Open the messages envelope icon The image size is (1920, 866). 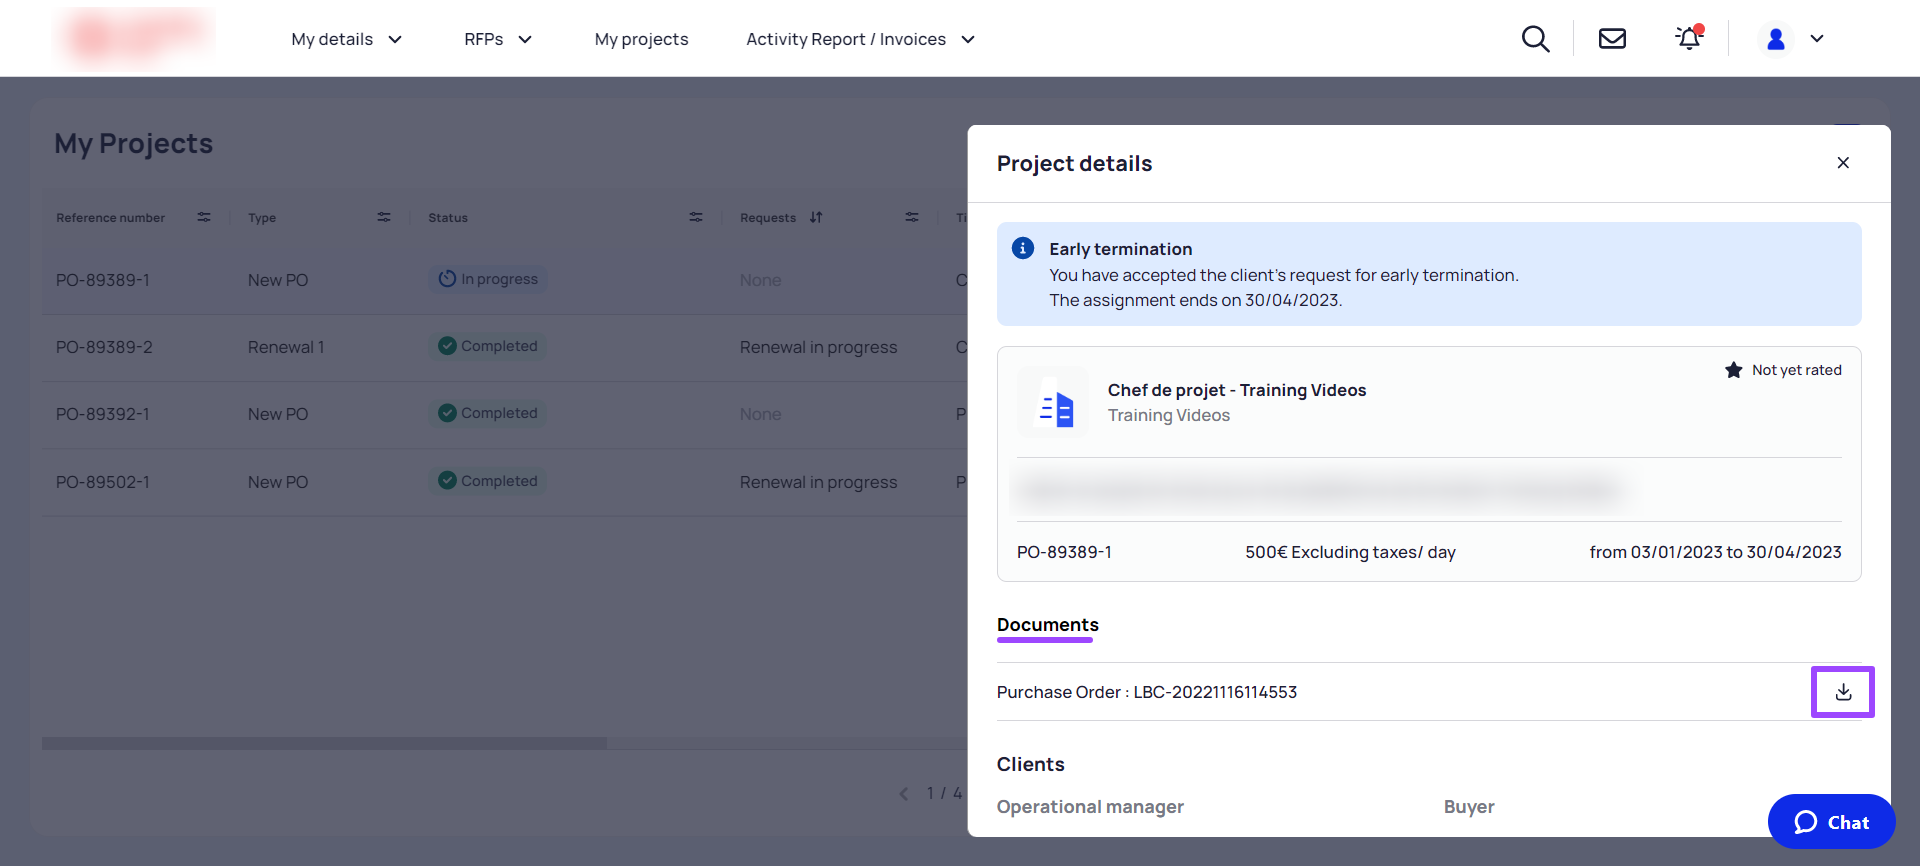[1612, 39]
